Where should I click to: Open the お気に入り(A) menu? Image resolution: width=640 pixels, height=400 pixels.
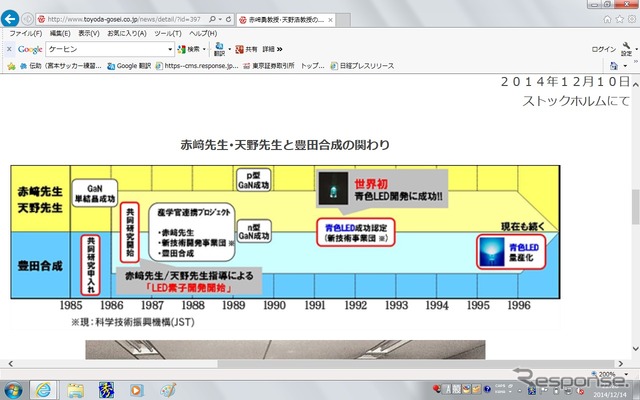tap(127, 33)
